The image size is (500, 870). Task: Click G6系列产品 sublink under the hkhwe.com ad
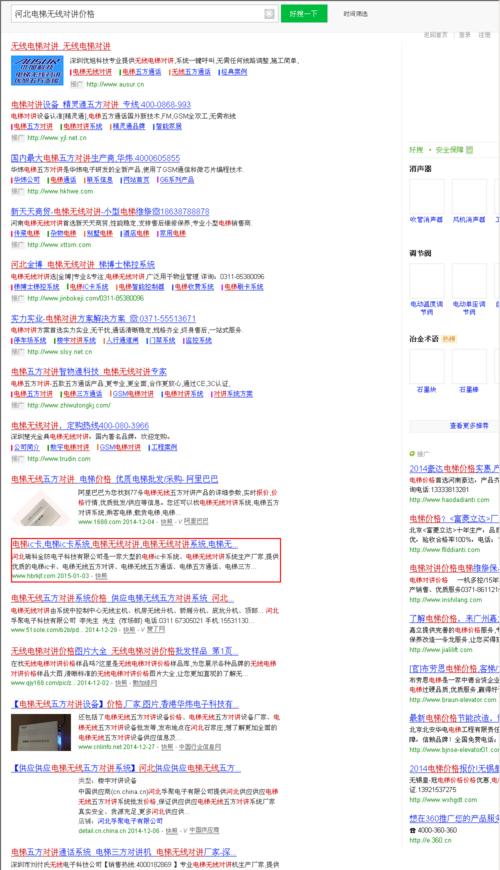[x=176, y=180]
